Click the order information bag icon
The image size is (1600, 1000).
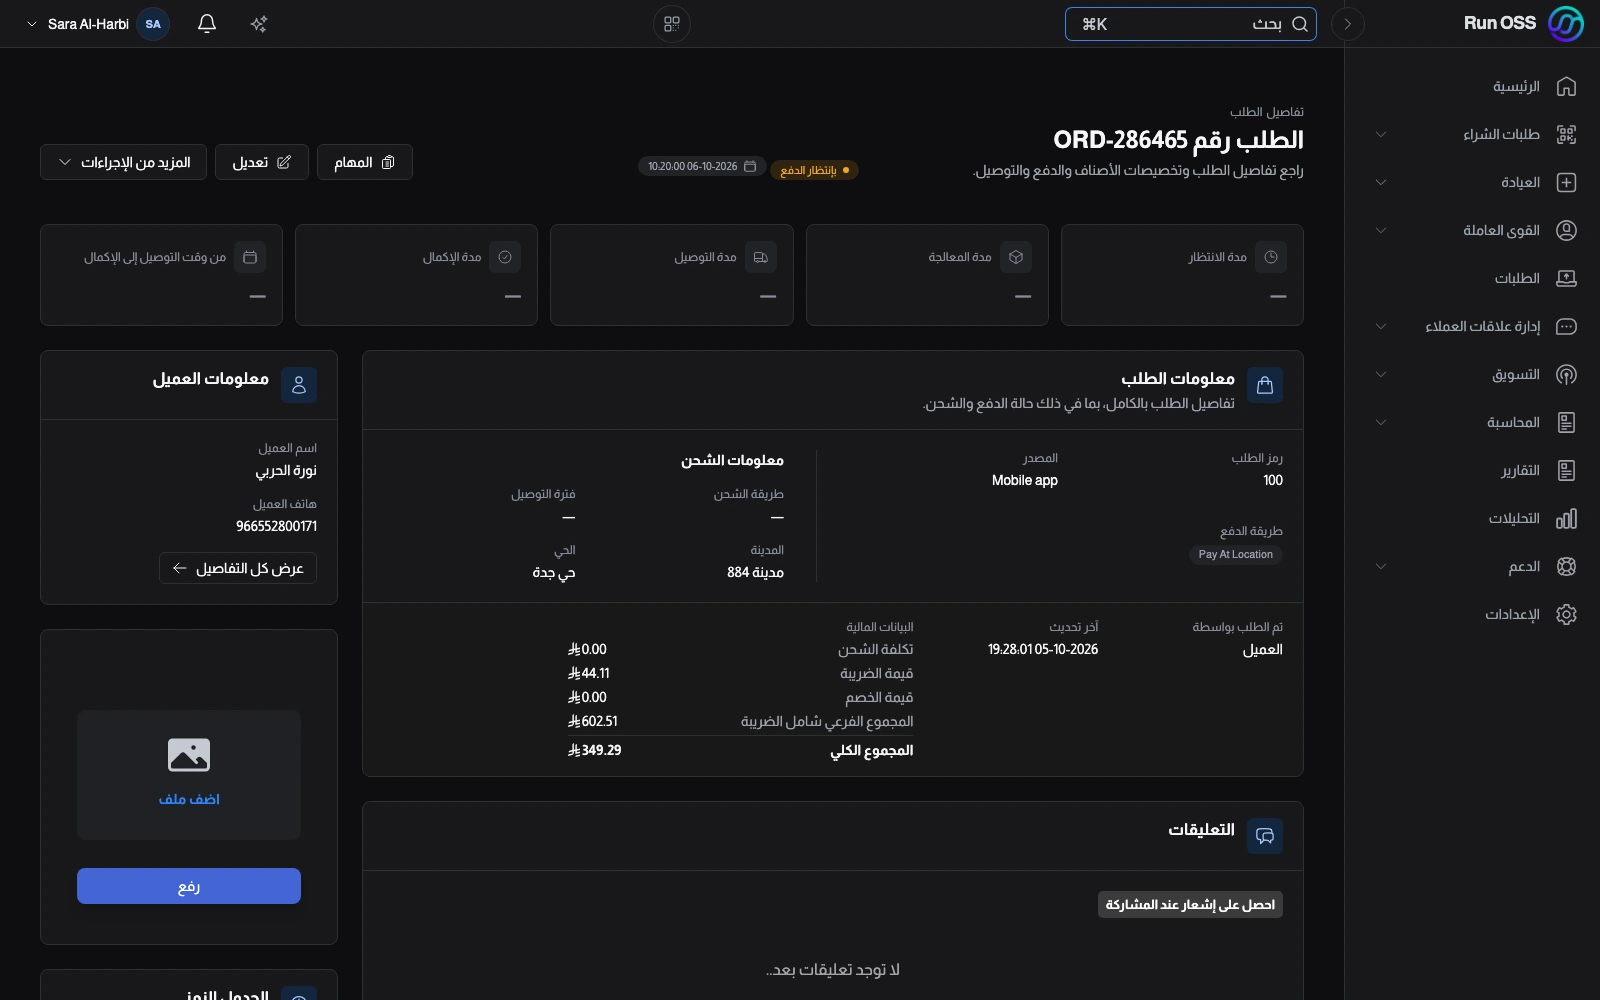(x=1265, y=385)
